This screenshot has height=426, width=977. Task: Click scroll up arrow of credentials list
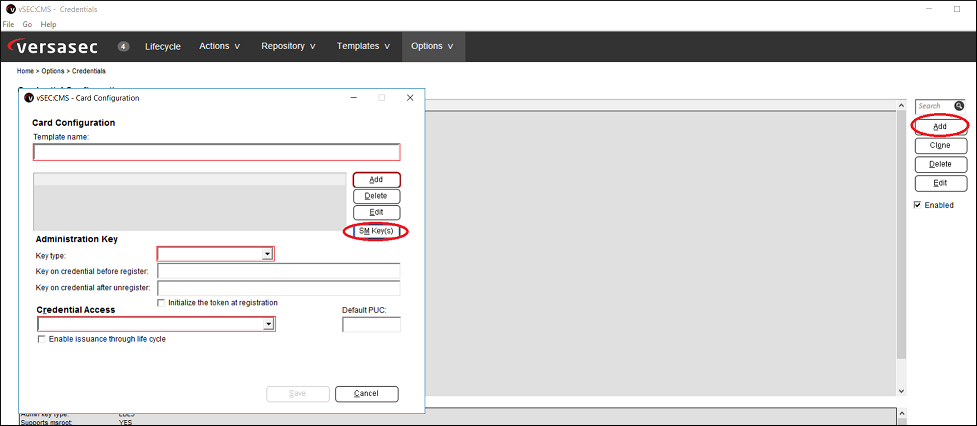click(901, 106)
